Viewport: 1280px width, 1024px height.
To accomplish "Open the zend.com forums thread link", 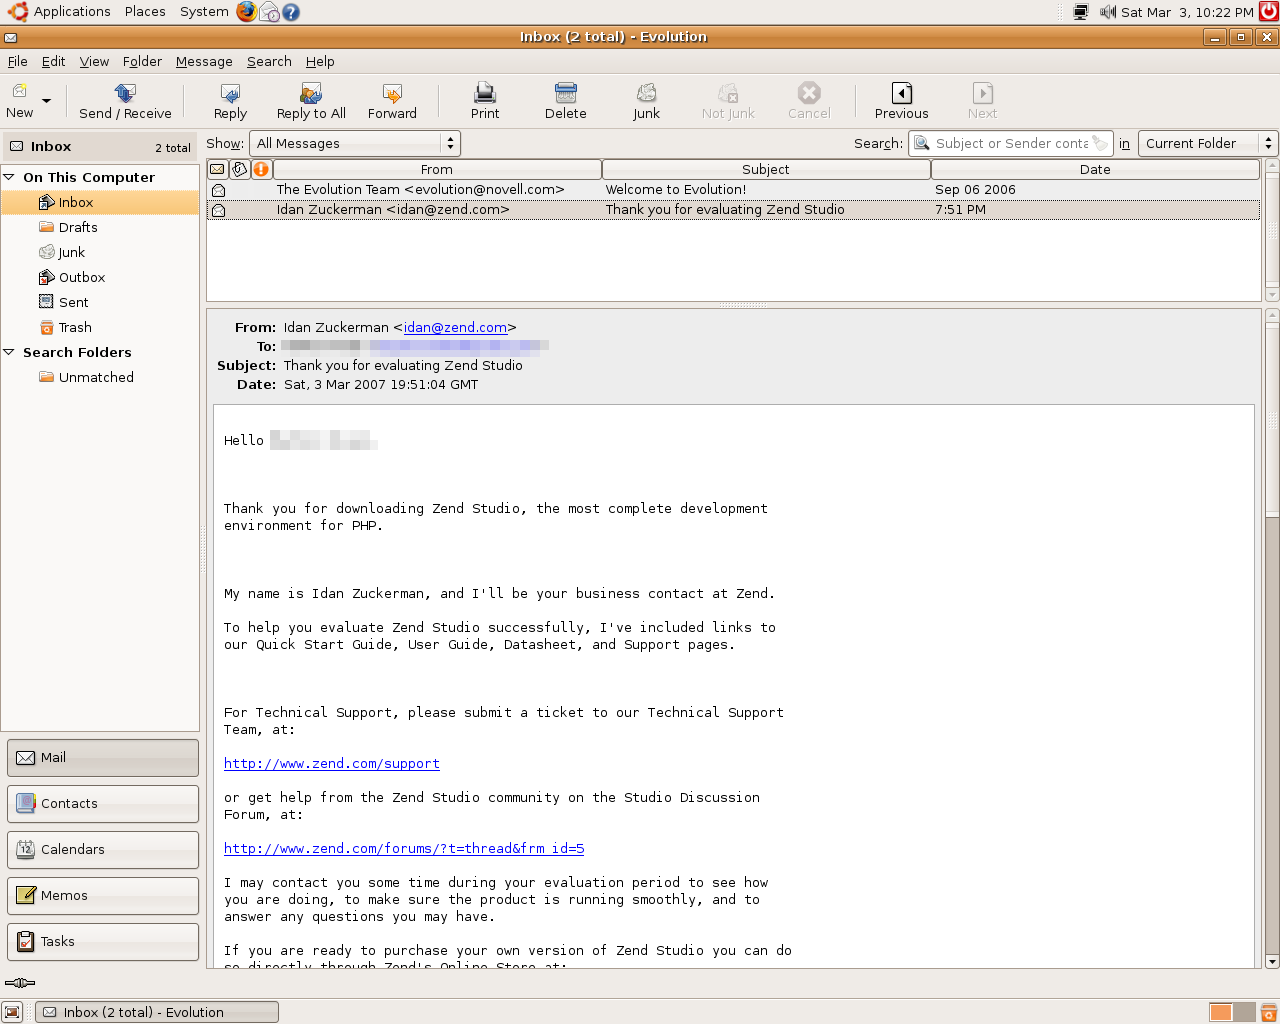I will pos(404,848).
